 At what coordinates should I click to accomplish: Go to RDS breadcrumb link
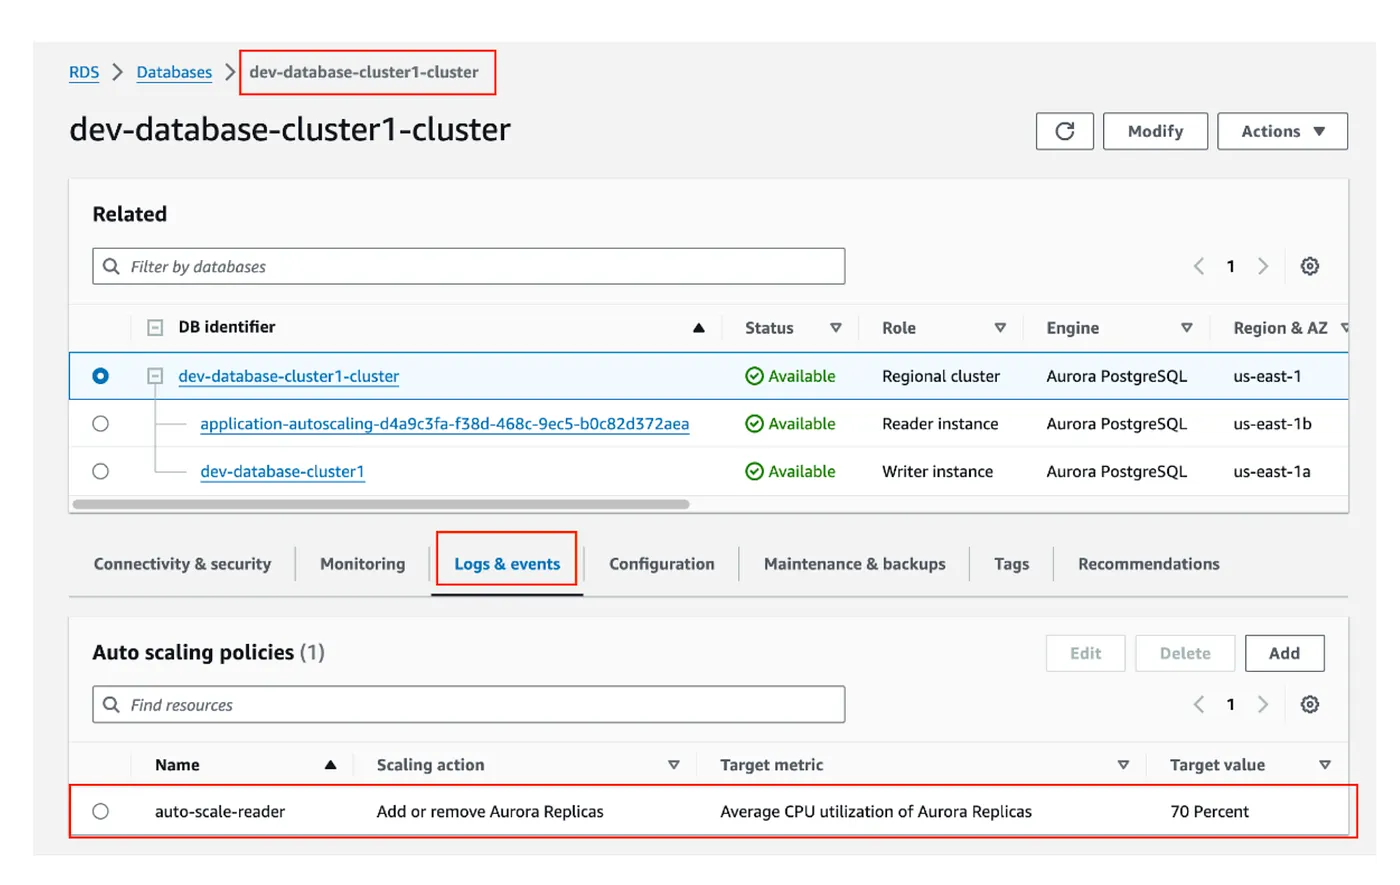[84, 72]
